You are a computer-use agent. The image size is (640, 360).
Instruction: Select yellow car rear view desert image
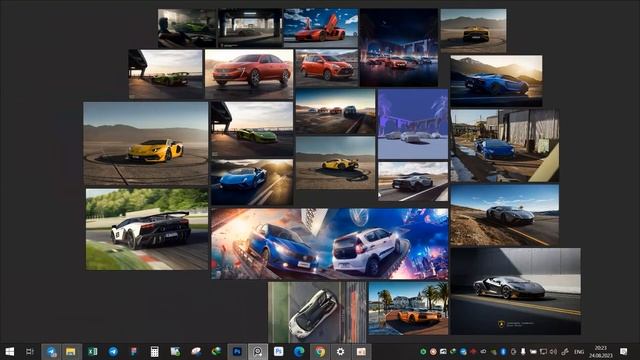(473, 31)
